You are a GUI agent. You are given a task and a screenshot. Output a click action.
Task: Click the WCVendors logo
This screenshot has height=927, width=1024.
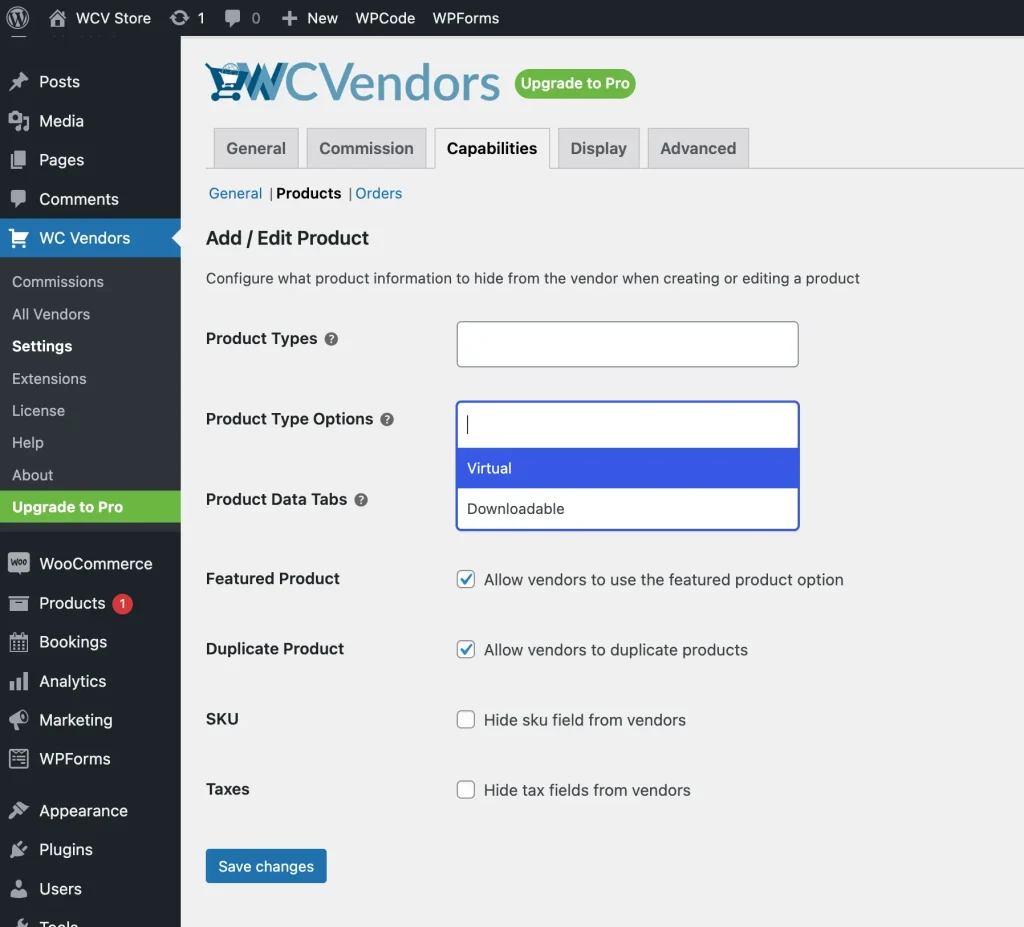point(353,82)
